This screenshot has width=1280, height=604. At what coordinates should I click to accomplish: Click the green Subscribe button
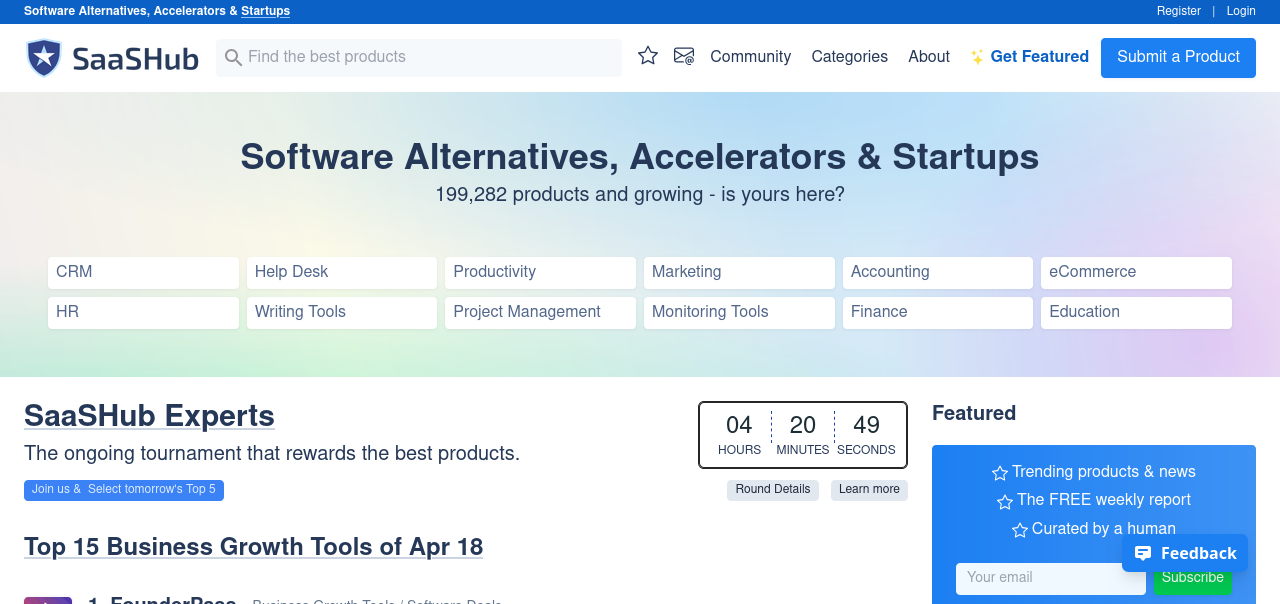point(1193,579)
